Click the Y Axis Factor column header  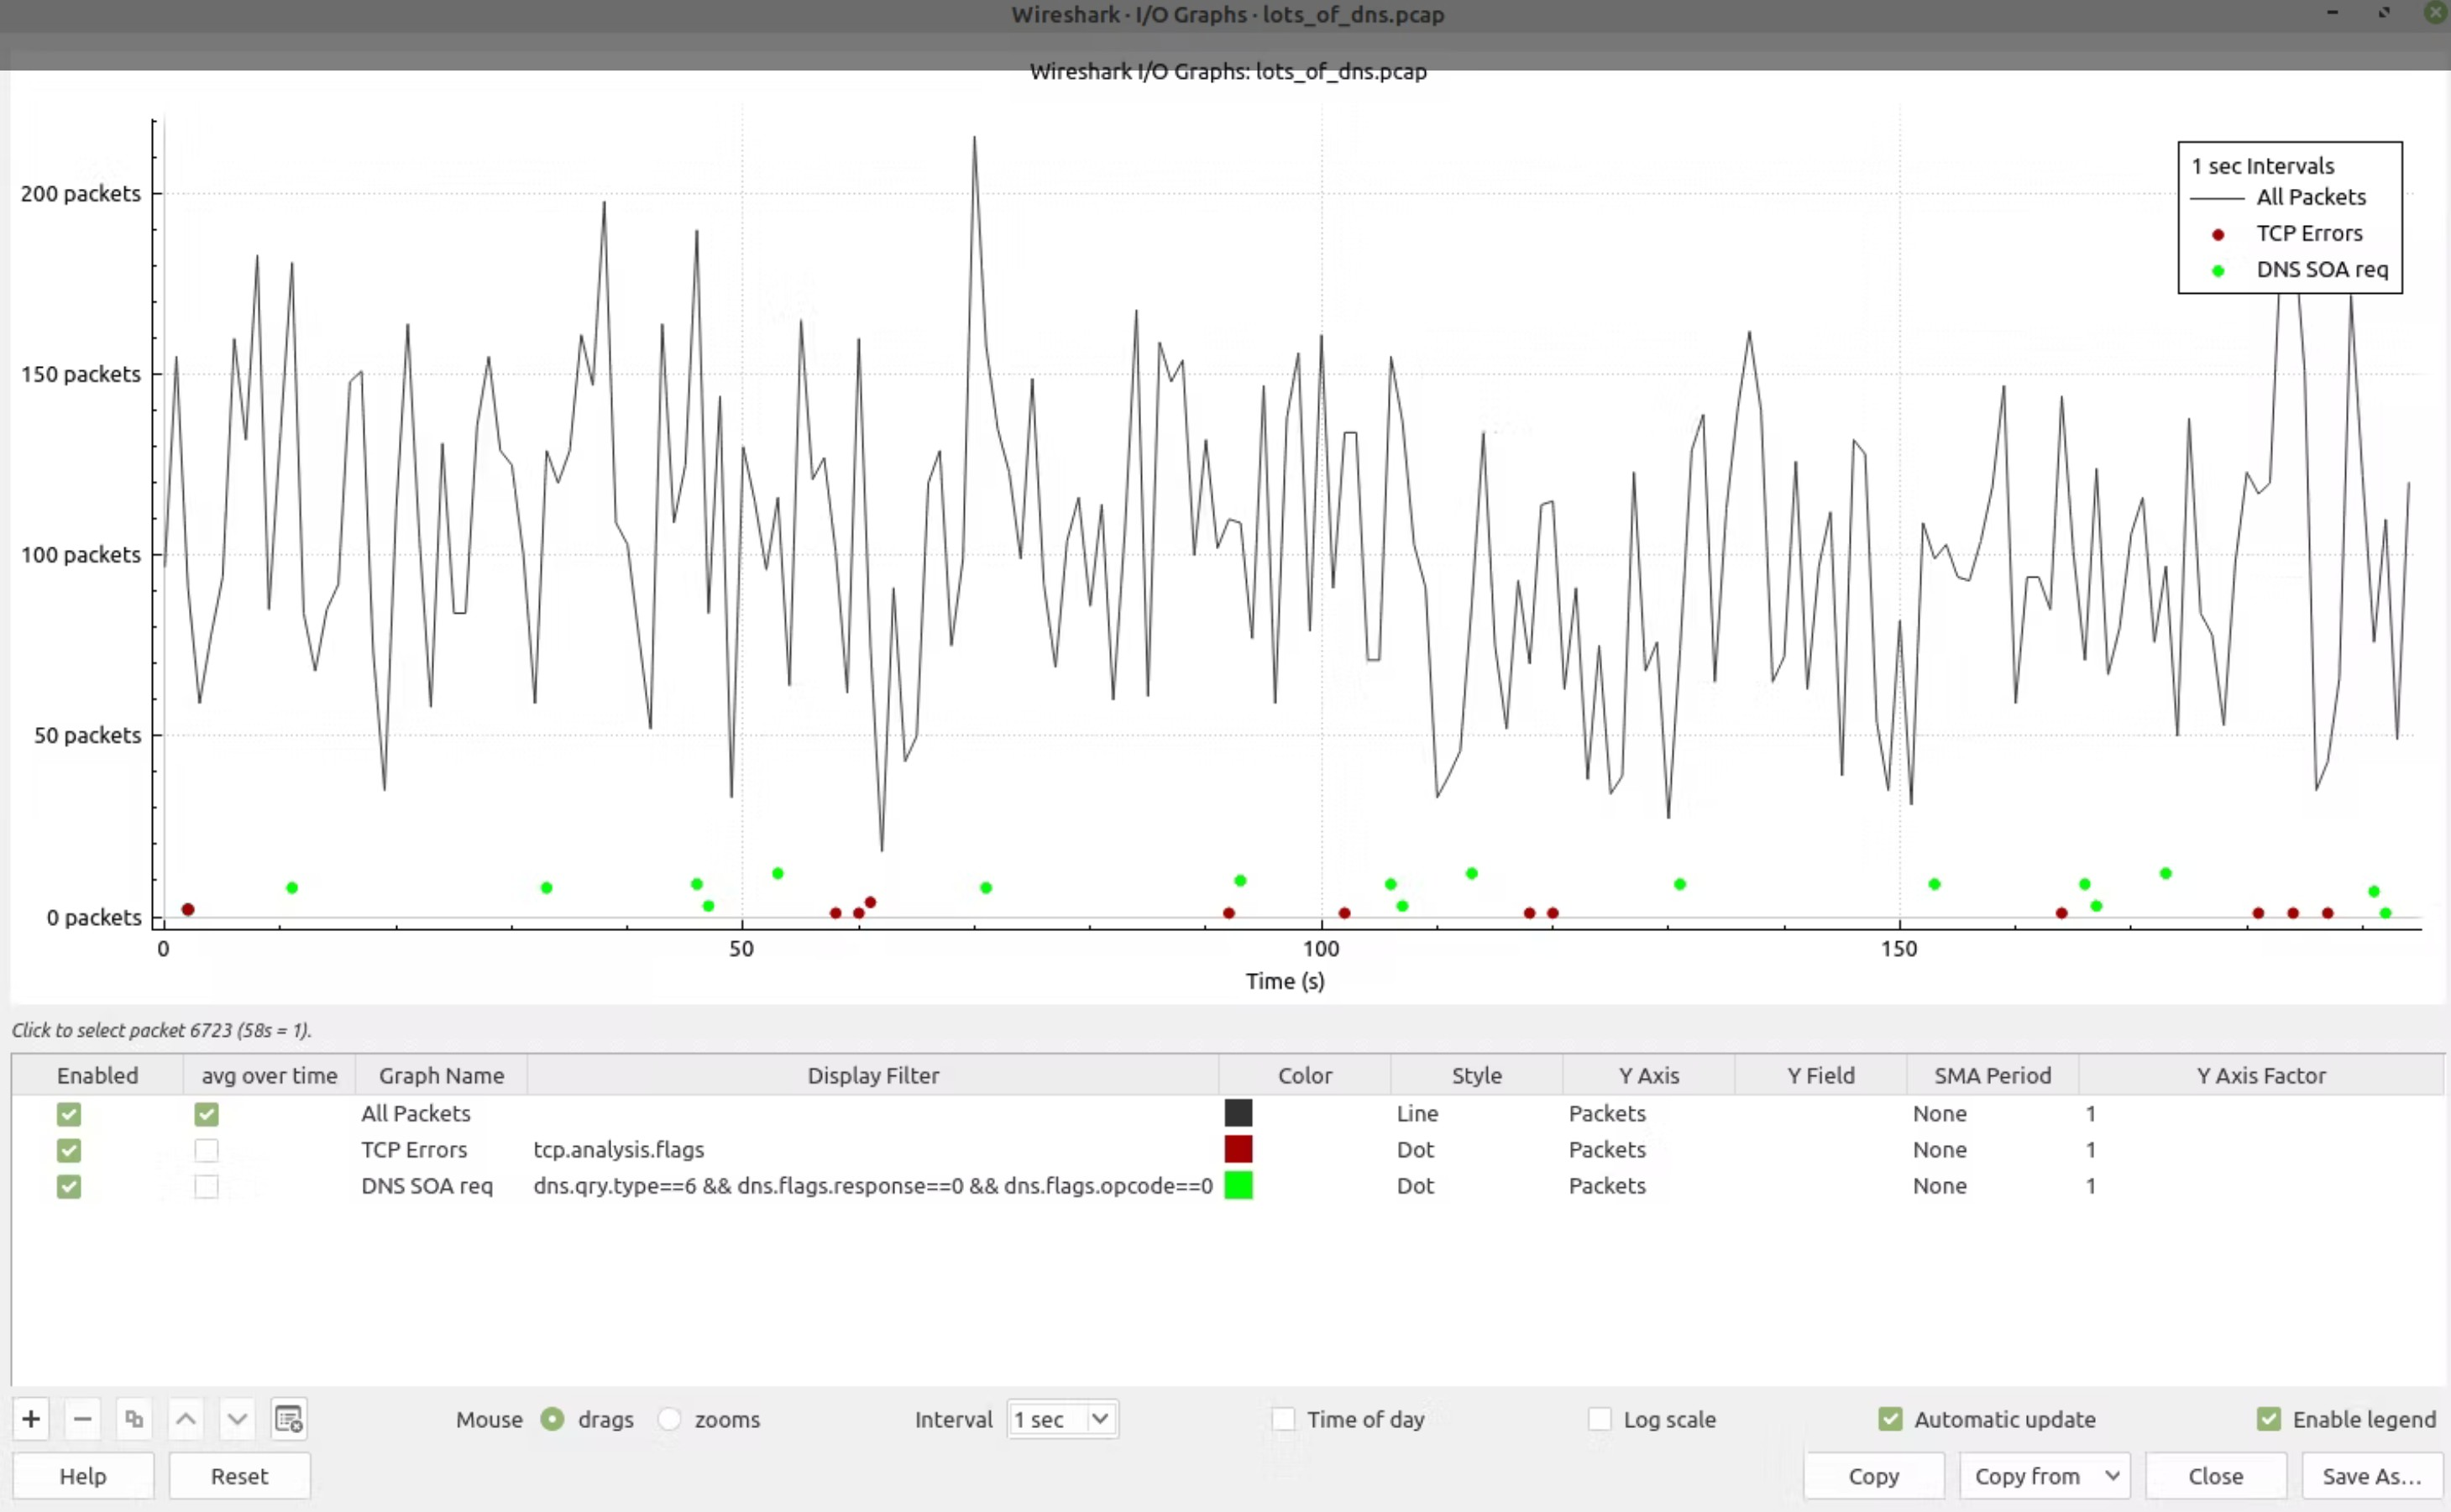(x=2261, y=1074)
